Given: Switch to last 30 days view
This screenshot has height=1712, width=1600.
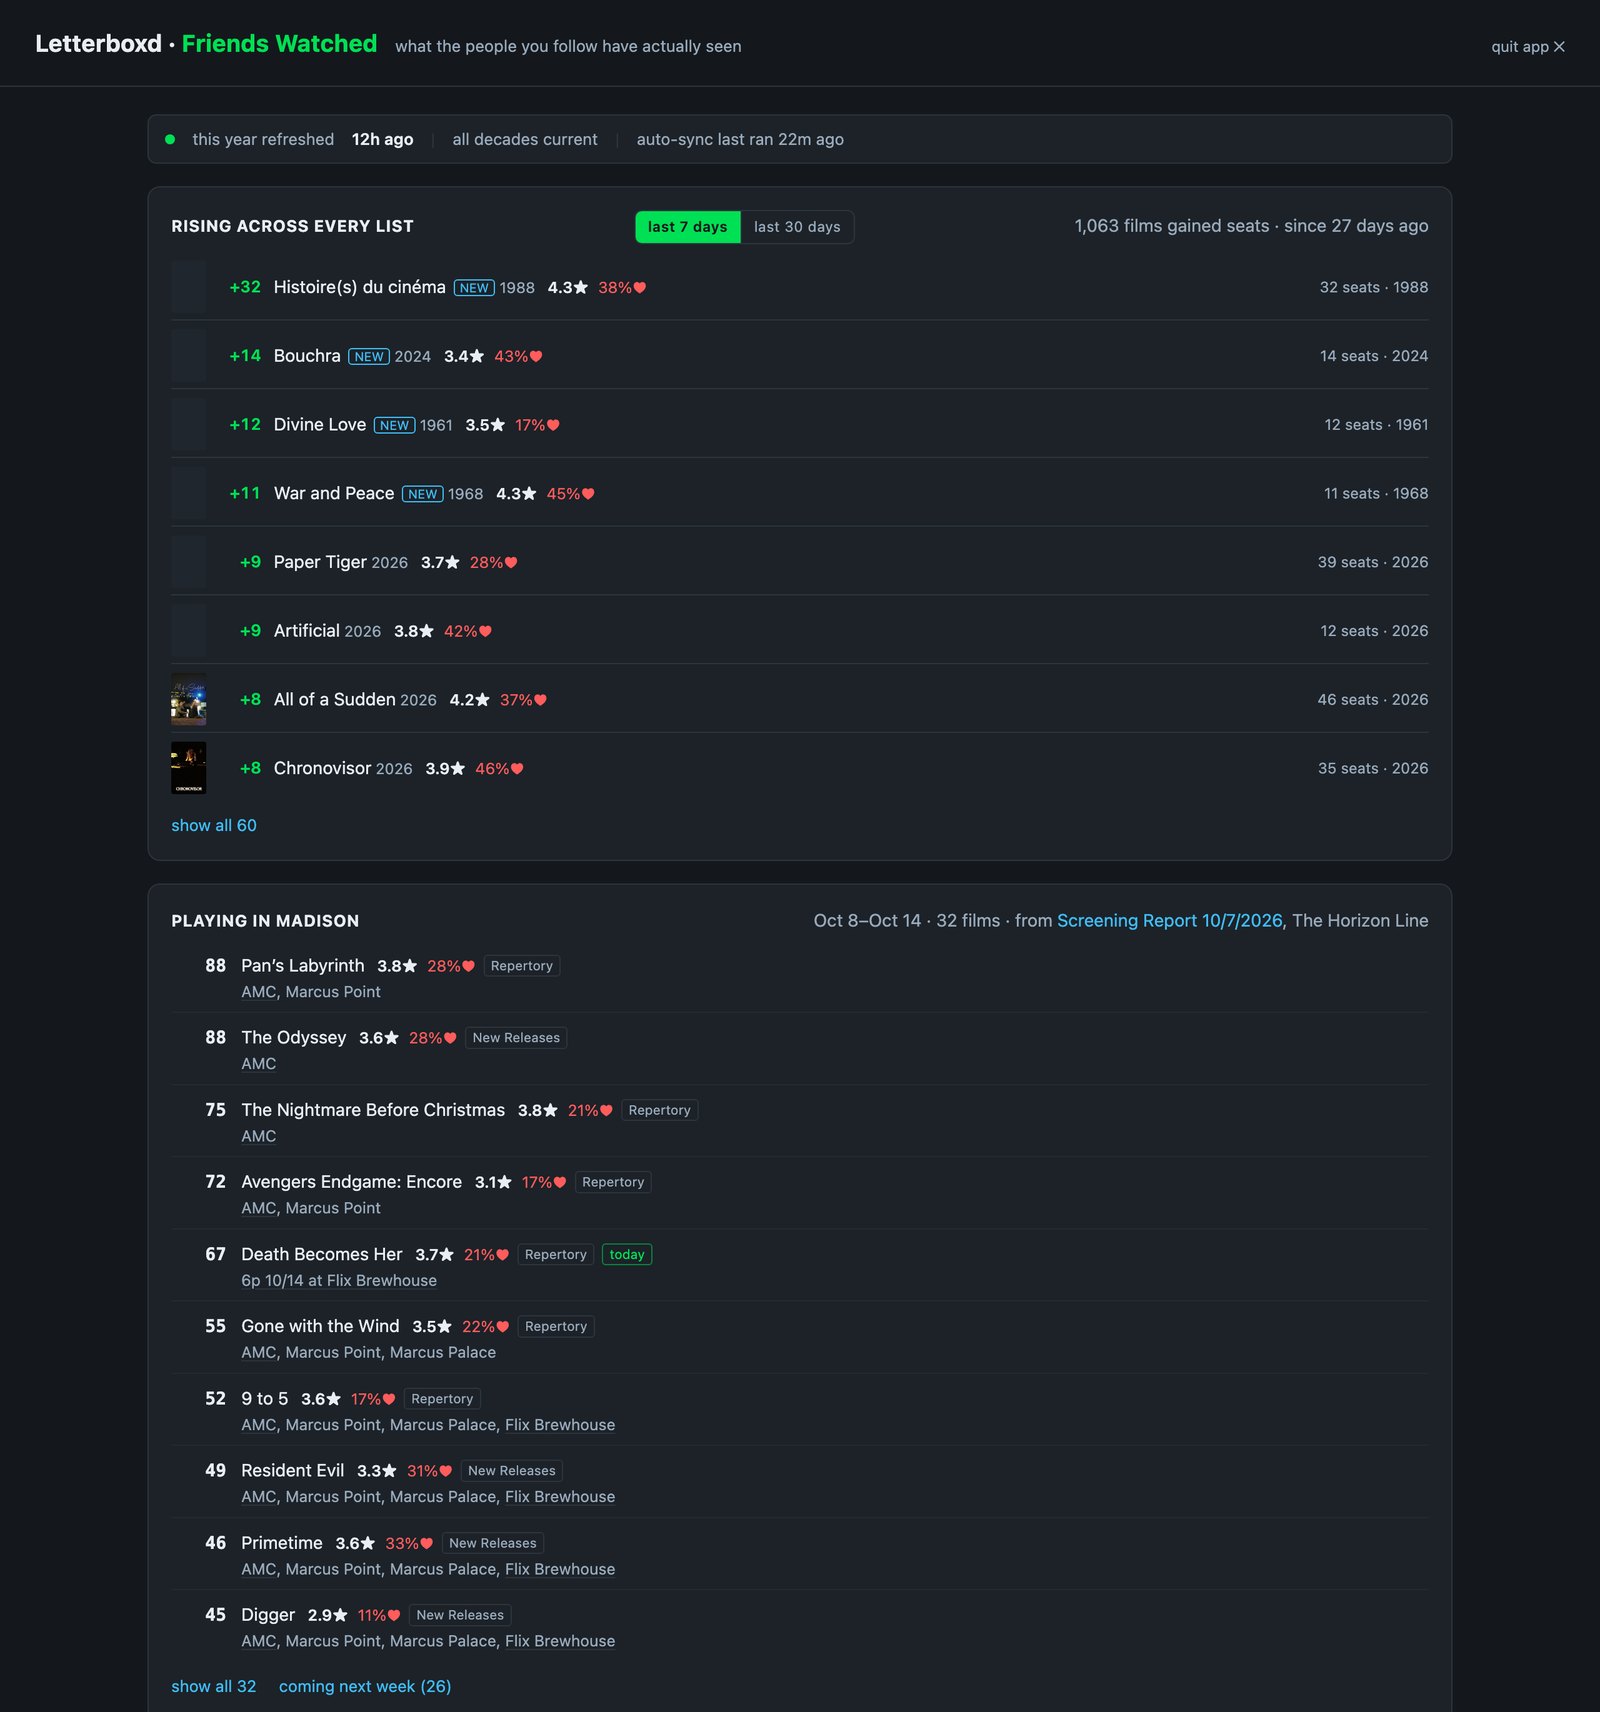Looking at the screenshot, I should [x=797, y=227].
